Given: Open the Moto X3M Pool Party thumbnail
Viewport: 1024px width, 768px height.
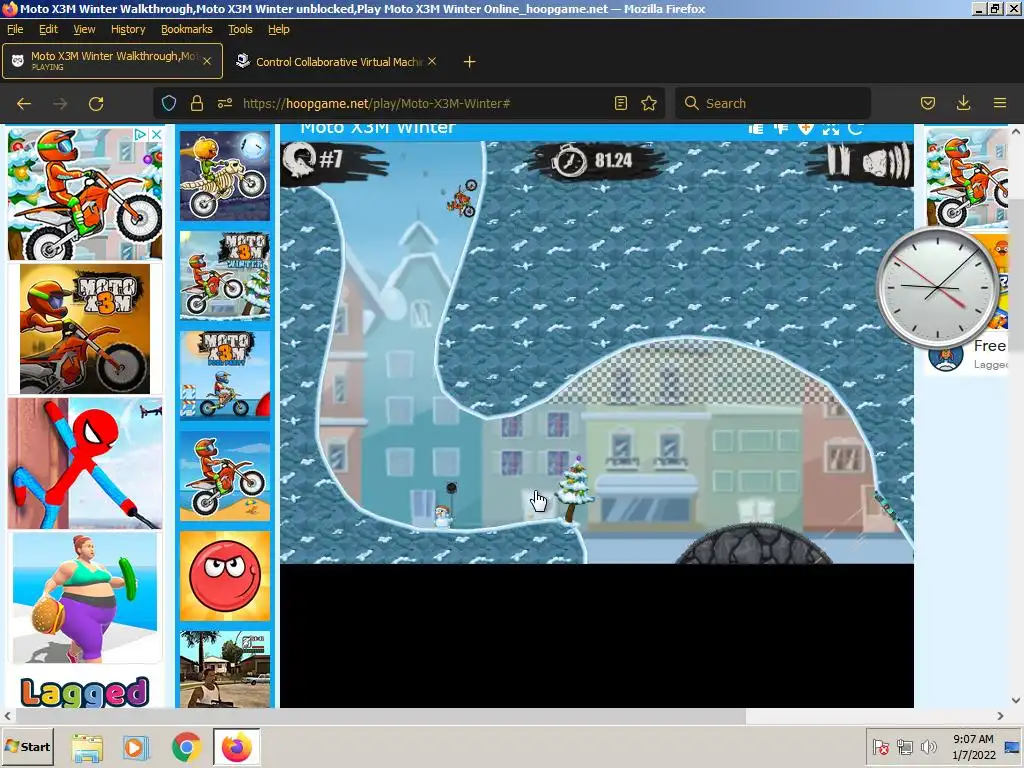Looking at the screenshot, I should point(225,376).
